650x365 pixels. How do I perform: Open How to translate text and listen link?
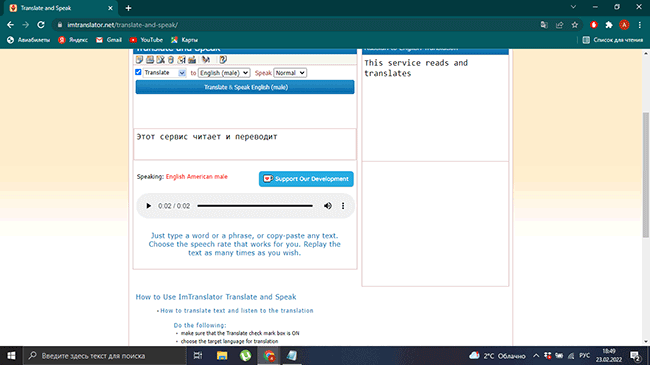coord(237,311)
